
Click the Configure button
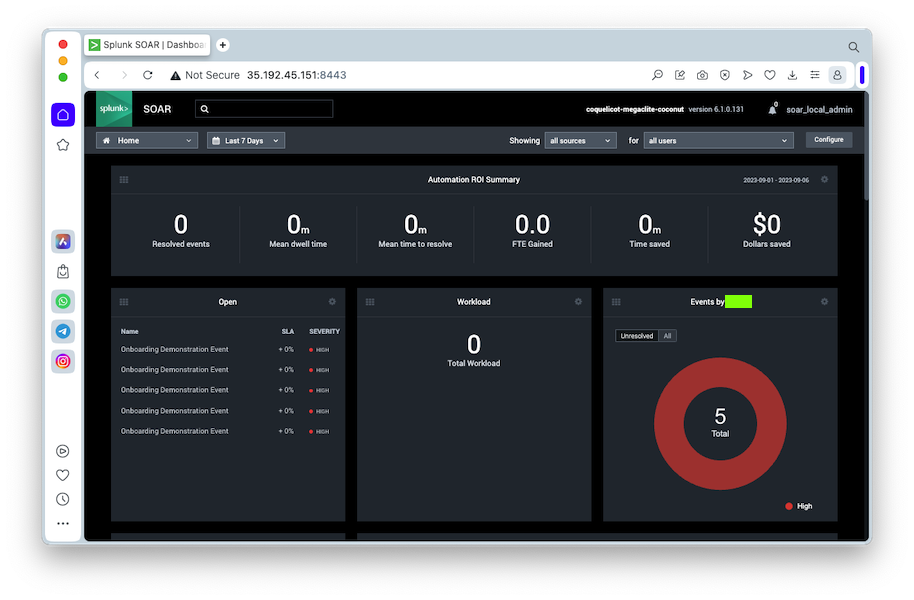pyautogui.click(x=829, y=140)
